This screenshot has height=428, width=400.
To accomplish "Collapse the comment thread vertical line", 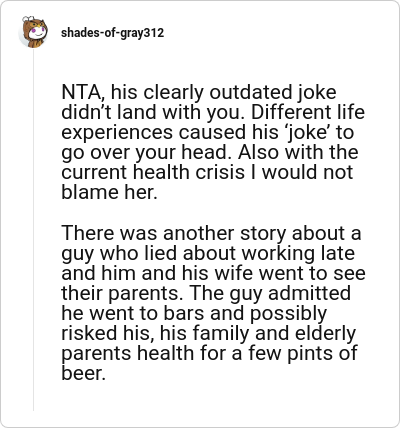I will point(33,230).
